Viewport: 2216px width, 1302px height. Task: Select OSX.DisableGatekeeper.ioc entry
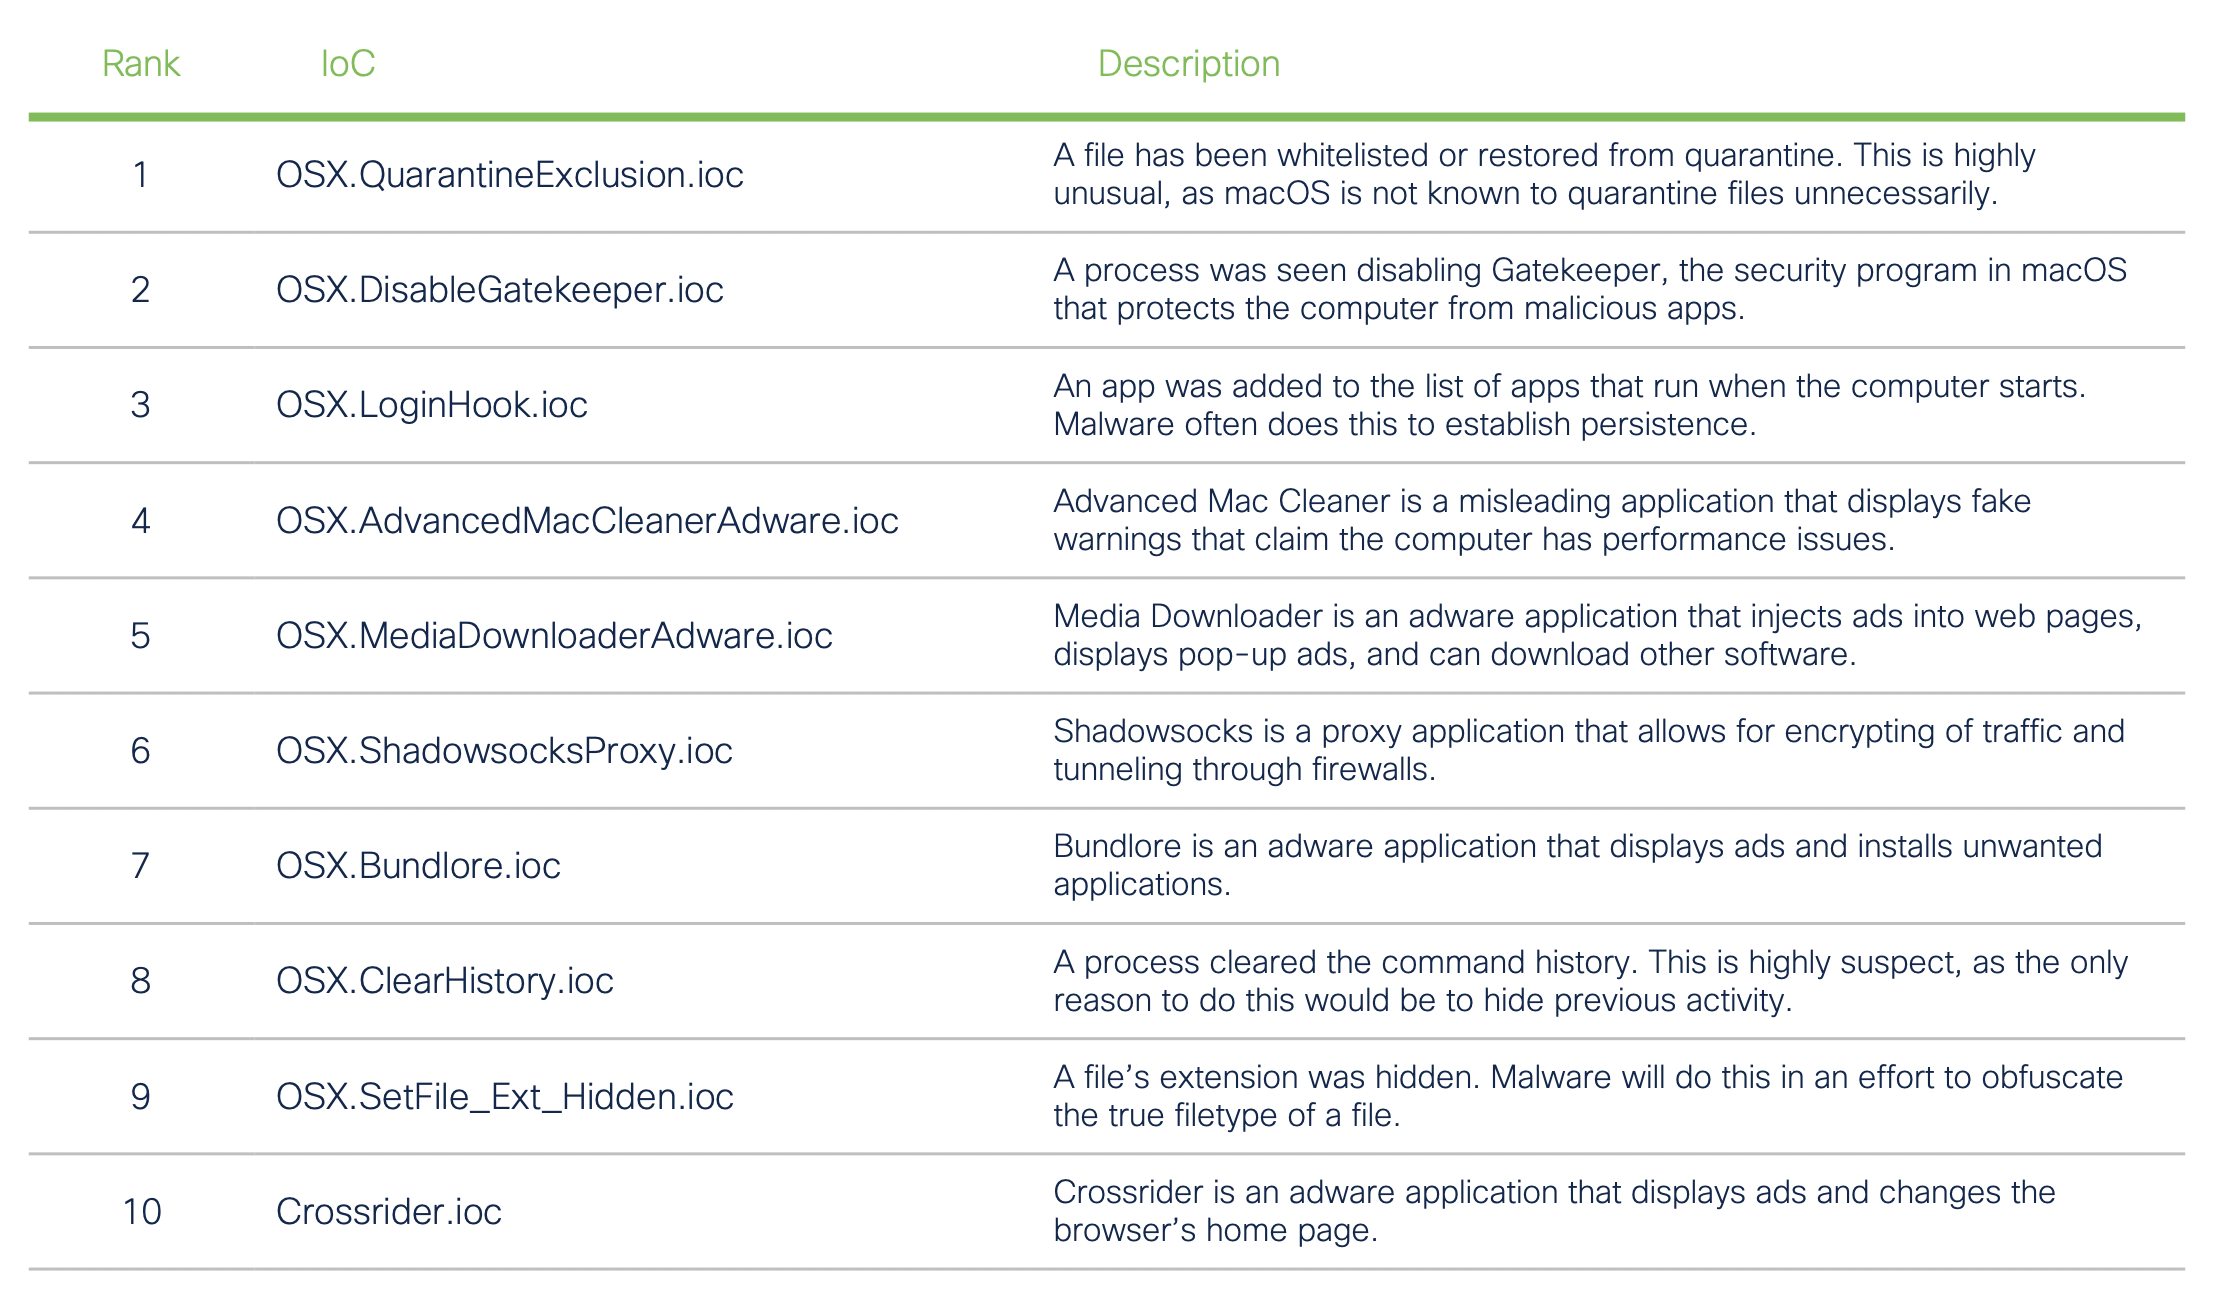coord(499,290)
